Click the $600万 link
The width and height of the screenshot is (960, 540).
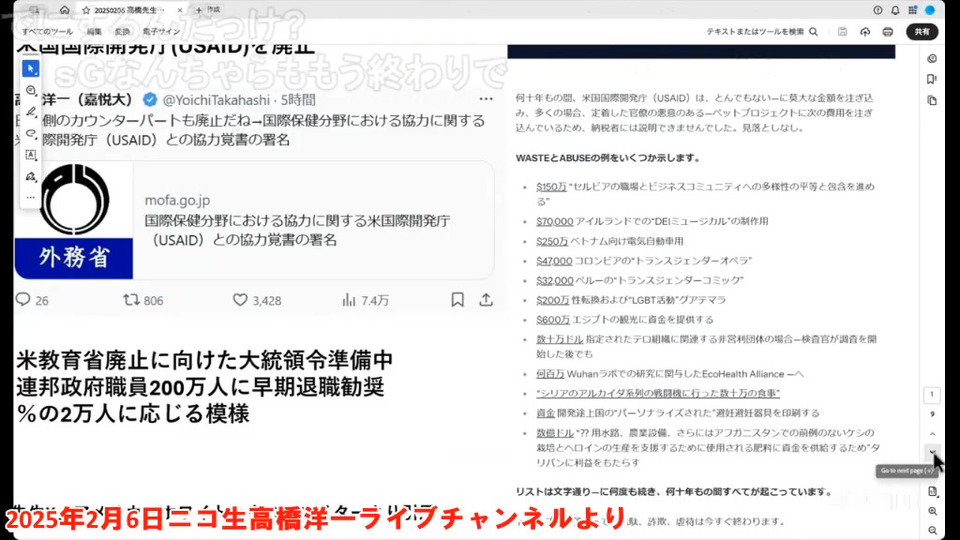[x=553, y=320]
